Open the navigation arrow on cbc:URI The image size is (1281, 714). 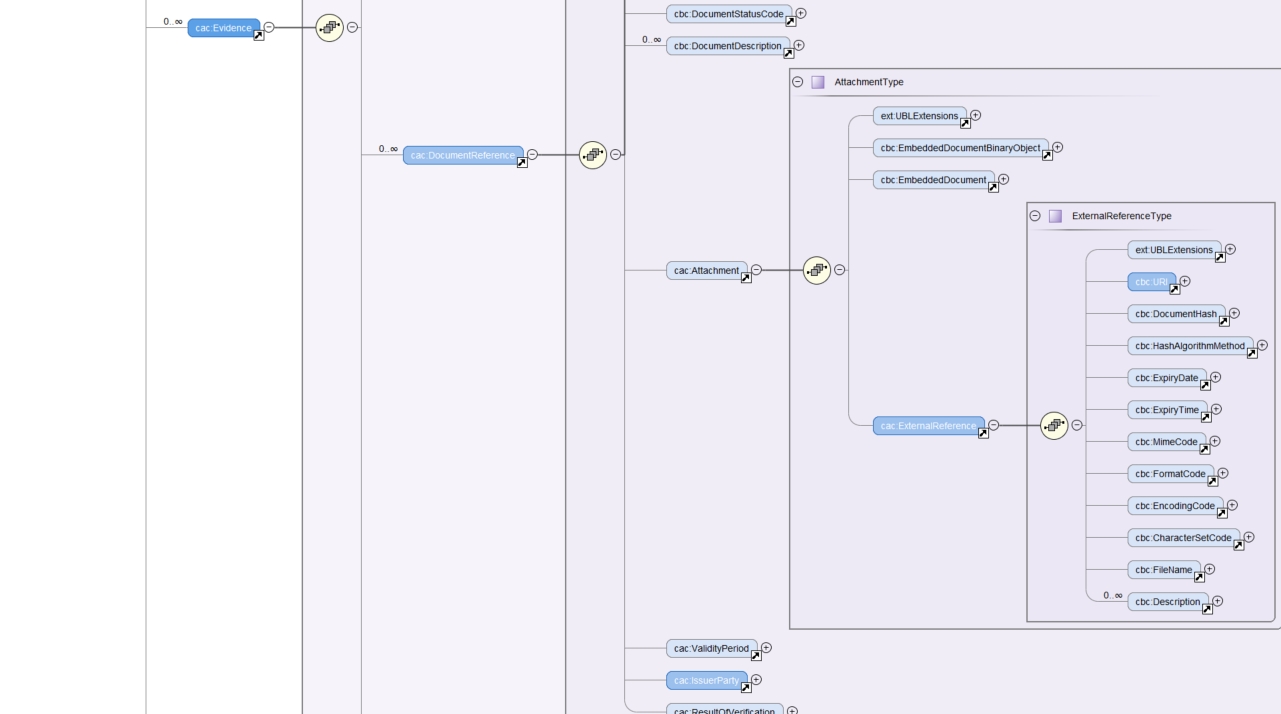pos(1175,288)
